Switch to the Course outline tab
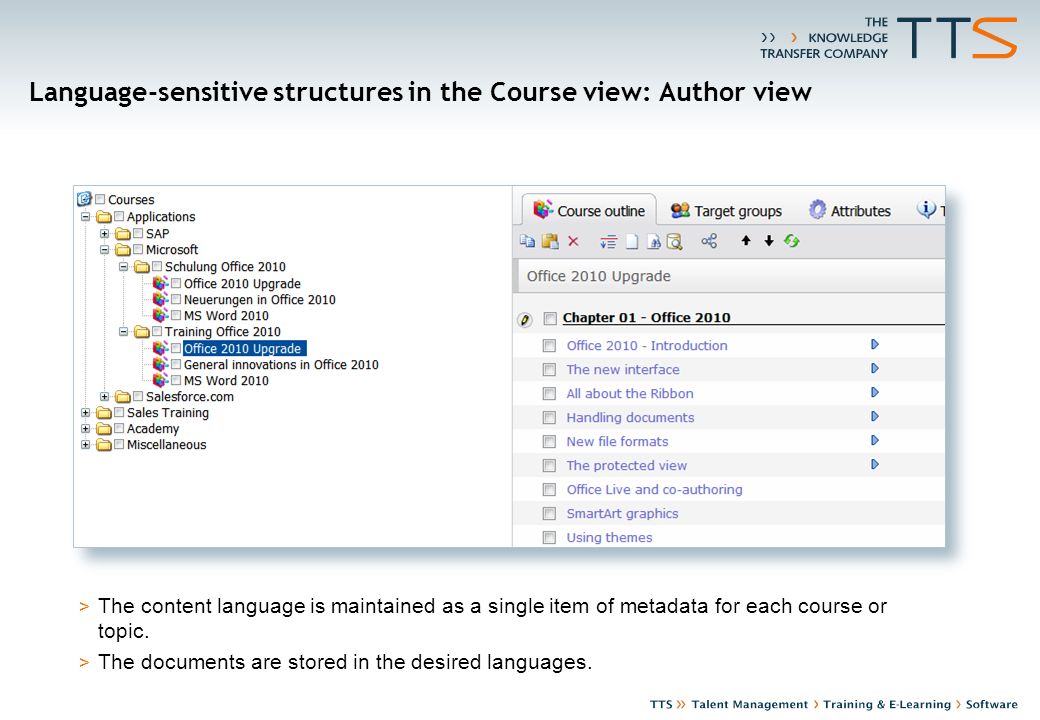The height and width of the screenshot is (720, 1040). (x=589, y=211)
